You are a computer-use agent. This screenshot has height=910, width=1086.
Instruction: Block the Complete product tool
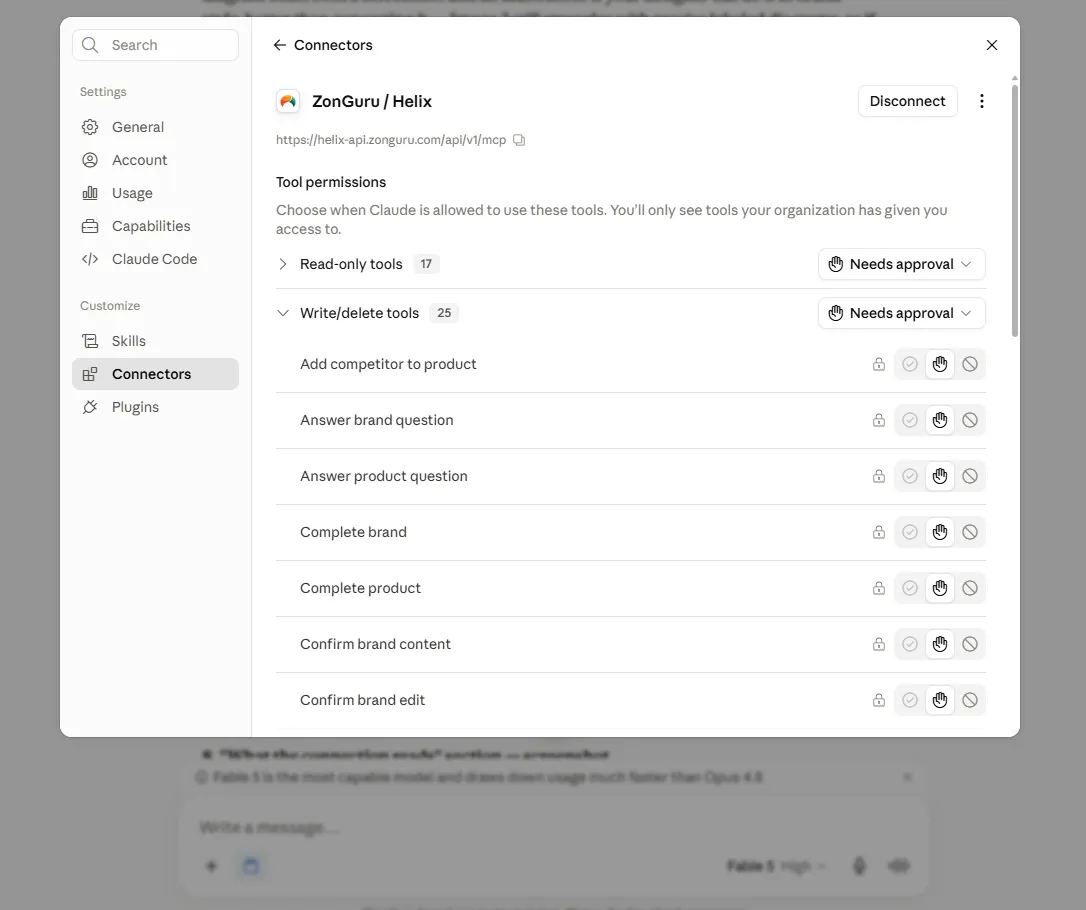pos(970,589)
